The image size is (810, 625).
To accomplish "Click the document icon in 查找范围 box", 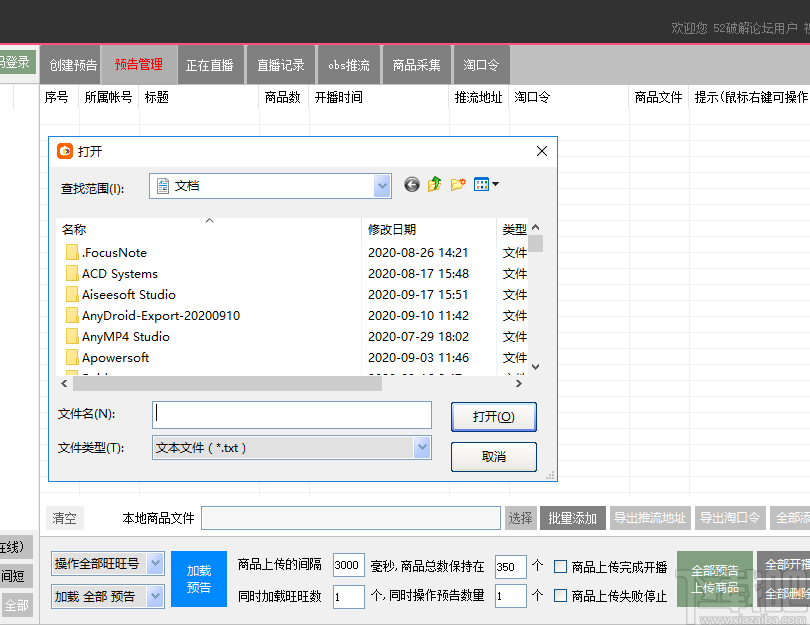I will (163, 186).
